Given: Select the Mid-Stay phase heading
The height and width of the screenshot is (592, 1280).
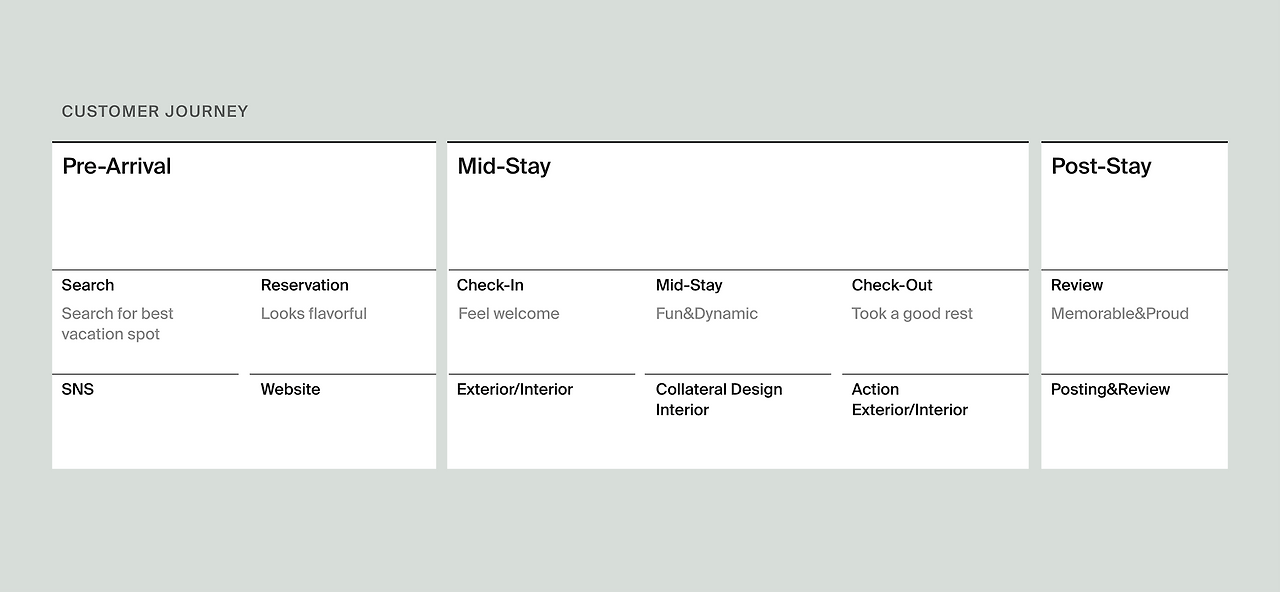Looking at the screenshot, I should tap(504, 166).
